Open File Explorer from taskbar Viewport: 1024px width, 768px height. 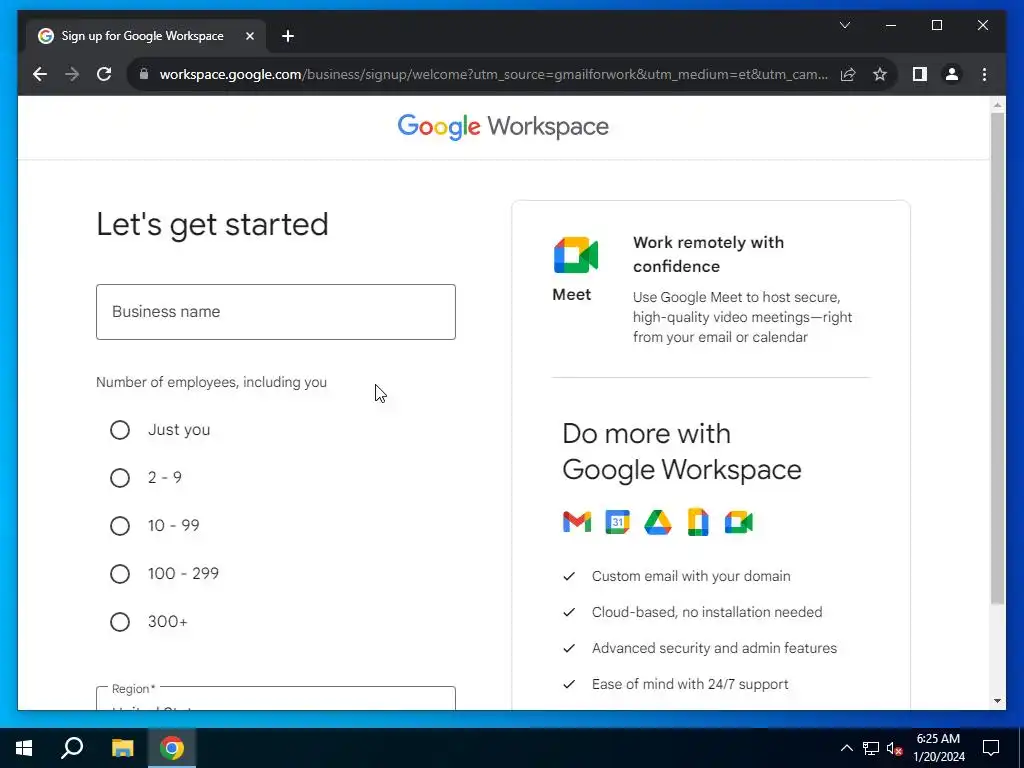122,748
